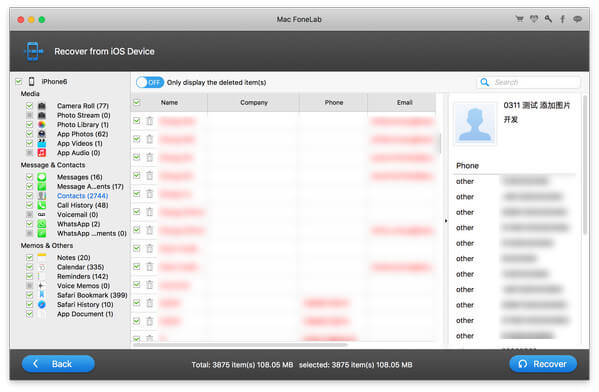Click the contact avatar picture
Viewport: 599px width, 392px height.
click(475, 124)
